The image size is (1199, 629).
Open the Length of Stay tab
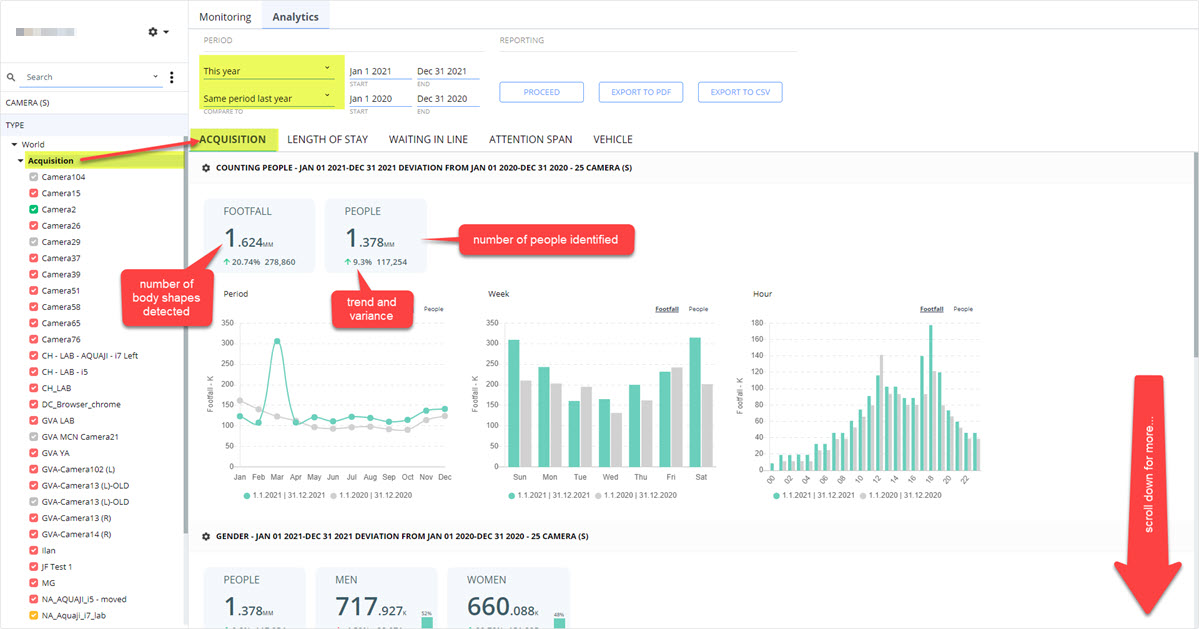[x=327, y=139]
